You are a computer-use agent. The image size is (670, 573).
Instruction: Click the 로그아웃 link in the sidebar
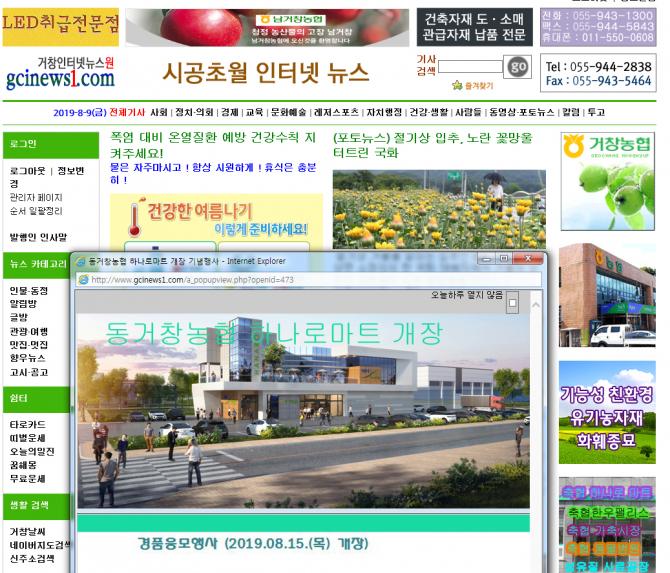(x=27, y=171)
